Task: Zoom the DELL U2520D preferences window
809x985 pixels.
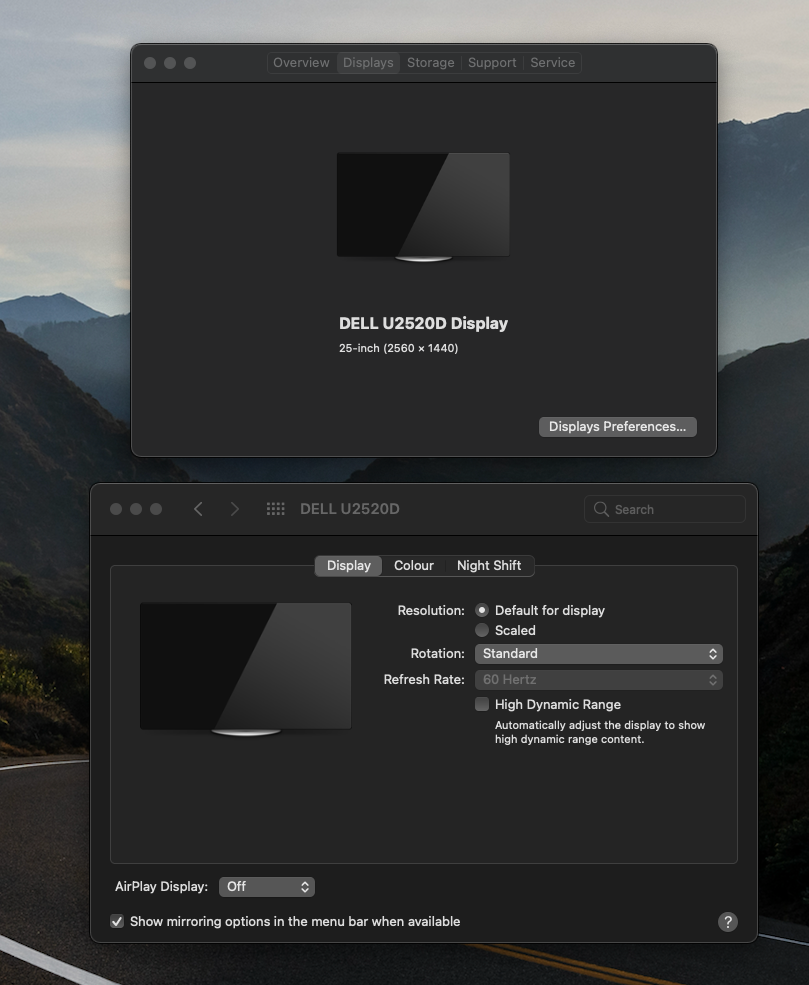Action: click(x=156, y=509)
